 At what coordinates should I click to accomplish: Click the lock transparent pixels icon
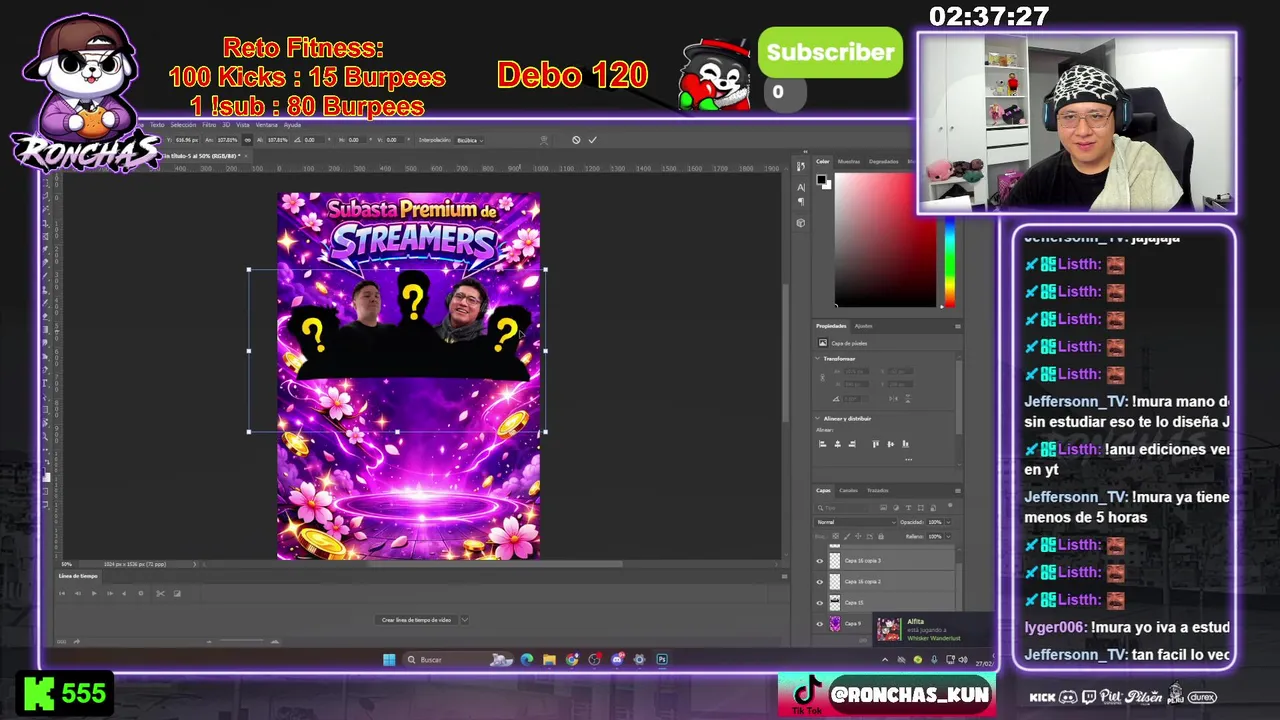pos(835,536)
